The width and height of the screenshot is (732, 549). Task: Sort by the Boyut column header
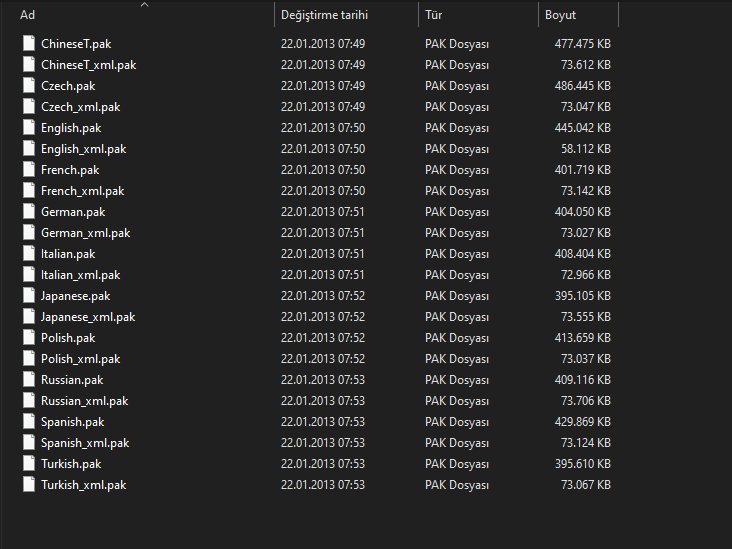560,15
